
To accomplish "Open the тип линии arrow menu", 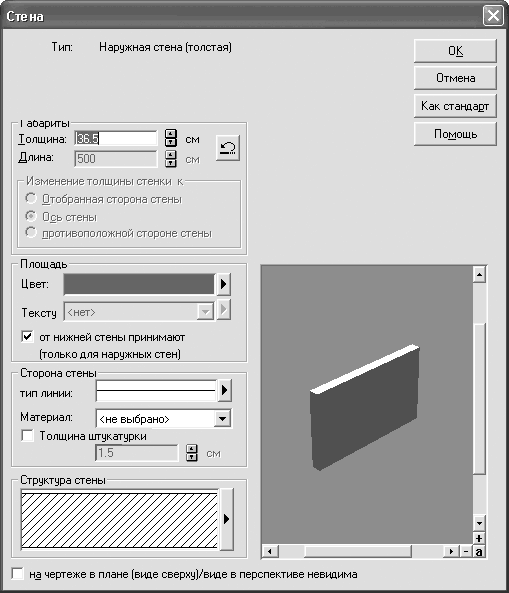I will (224, 390).
